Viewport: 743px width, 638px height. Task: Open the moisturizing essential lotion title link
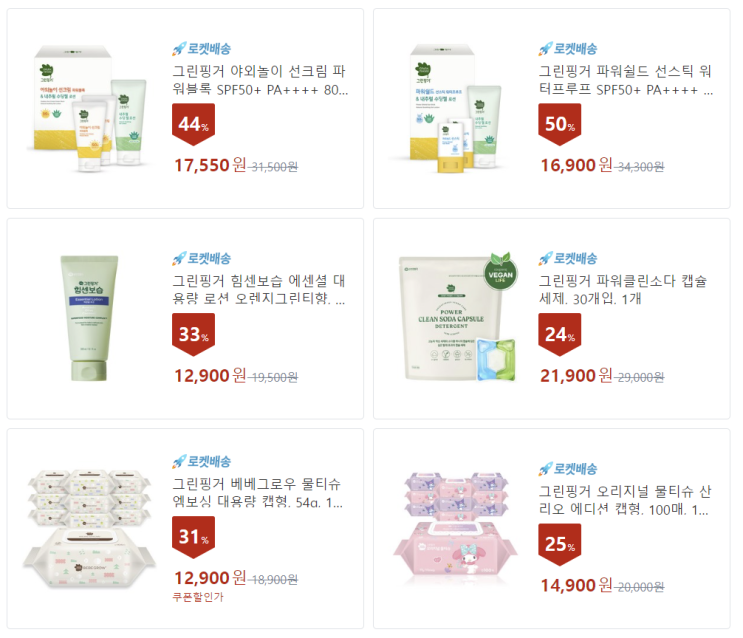(259, 290)
